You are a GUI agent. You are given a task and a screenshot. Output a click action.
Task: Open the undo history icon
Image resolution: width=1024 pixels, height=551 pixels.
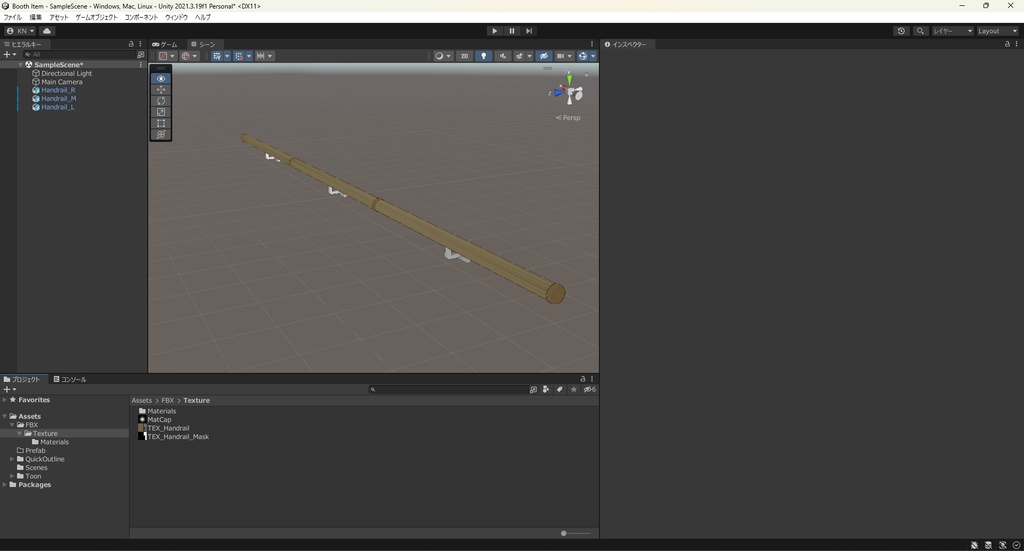point(901,31)
